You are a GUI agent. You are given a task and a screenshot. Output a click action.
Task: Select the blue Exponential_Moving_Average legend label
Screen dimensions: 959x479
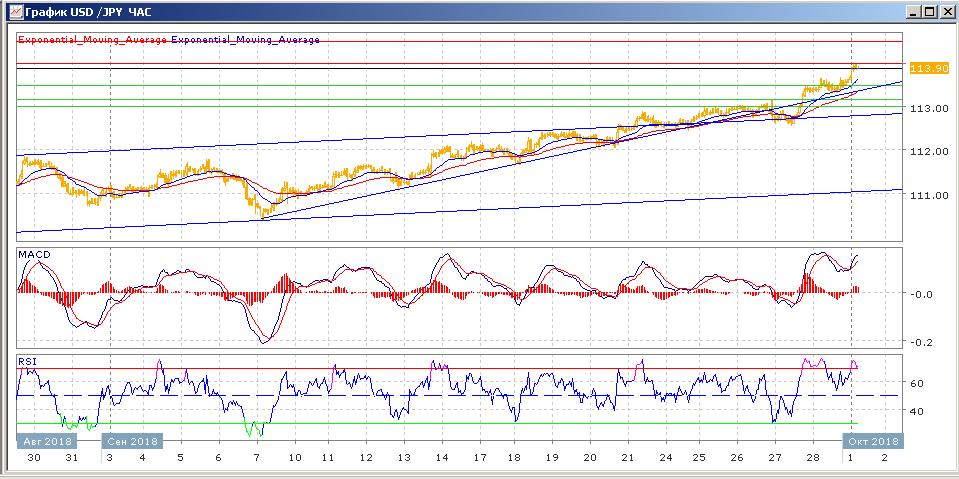[245, 40]
